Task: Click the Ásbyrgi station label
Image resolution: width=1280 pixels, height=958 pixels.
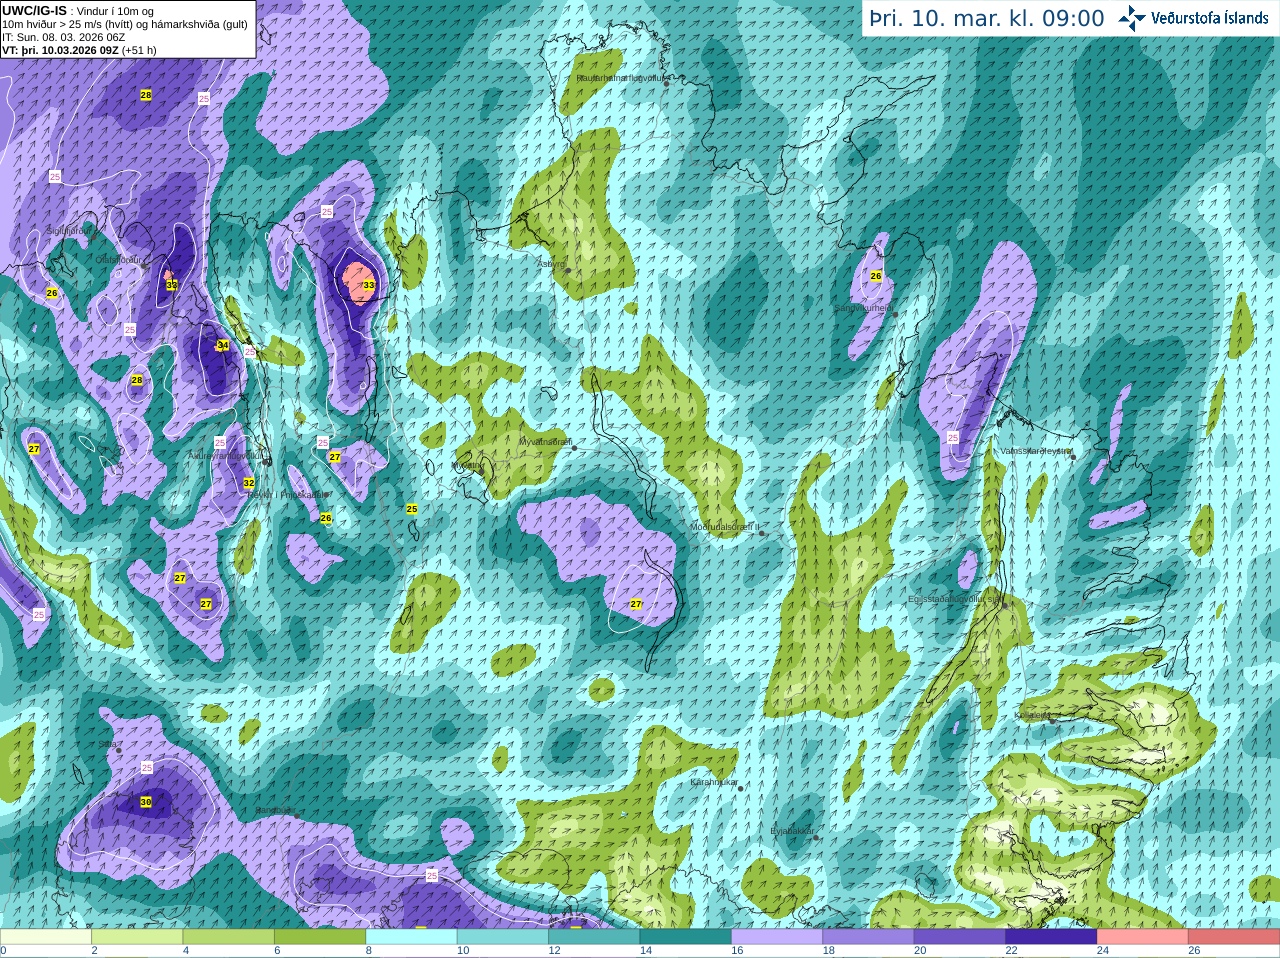Action: click(x=552, y=265)
